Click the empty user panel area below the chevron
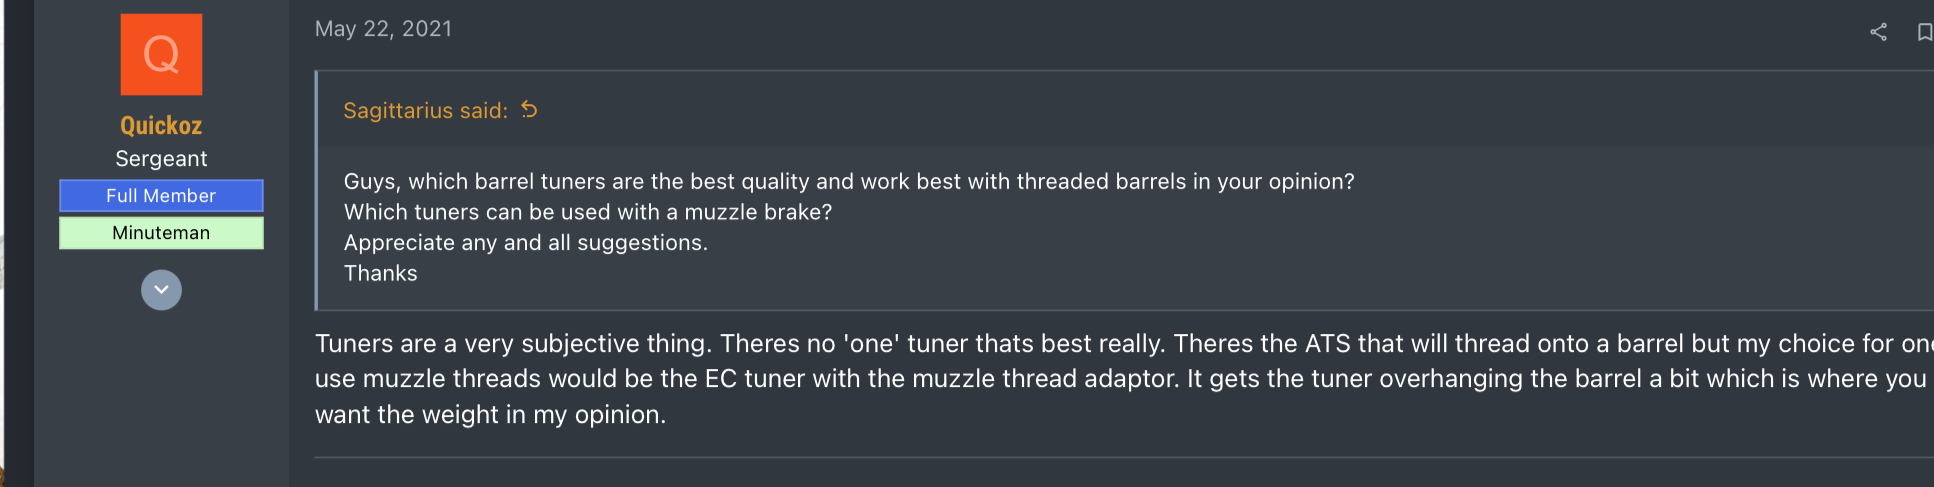The width and height of the screenshot is (1934, 487). click(x=161, y=400)
